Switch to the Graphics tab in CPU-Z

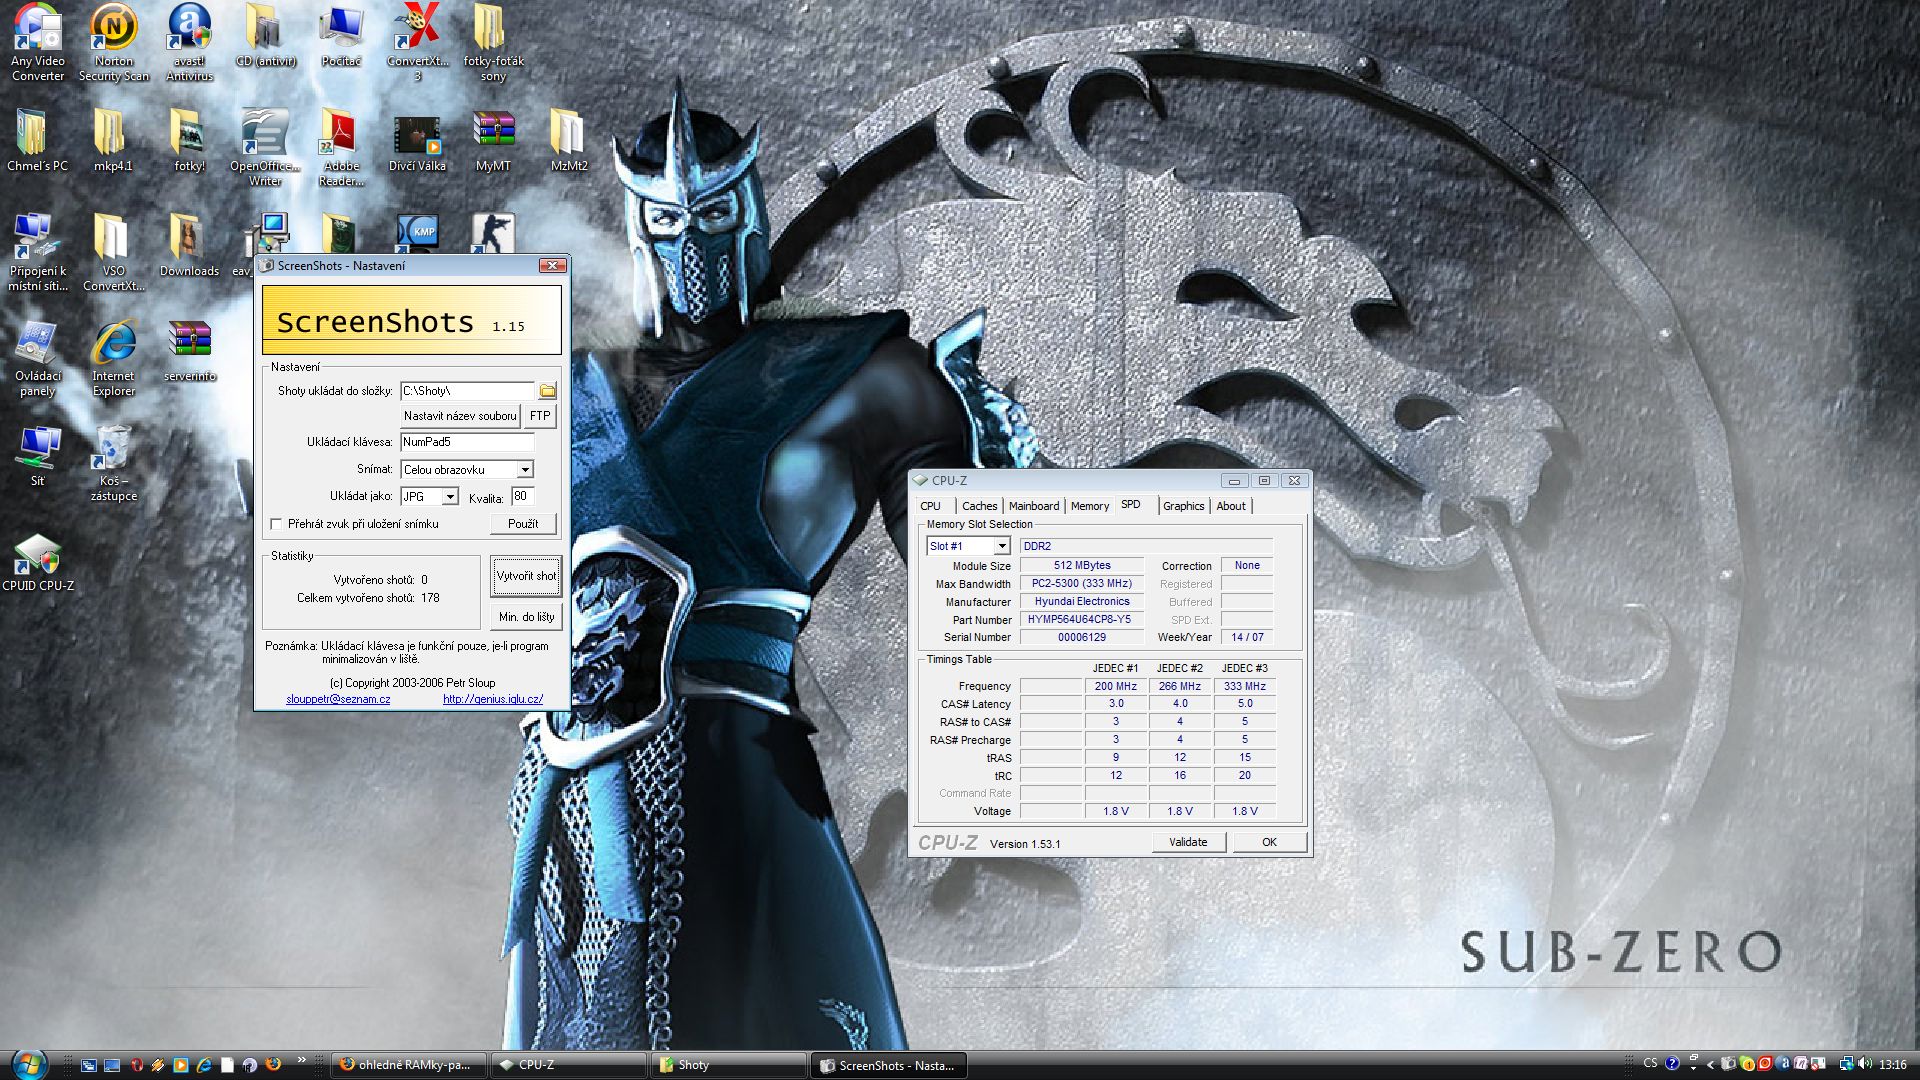[1183, 506]
